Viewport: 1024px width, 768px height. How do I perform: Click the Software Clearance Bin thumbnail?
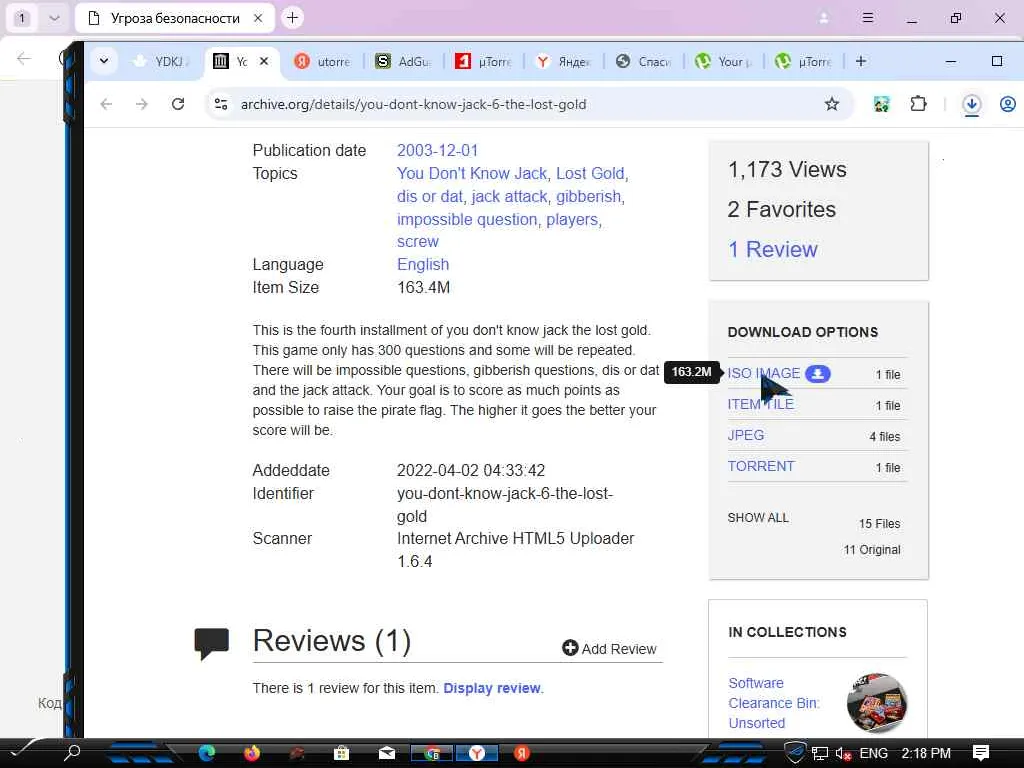tap(876, 703)
